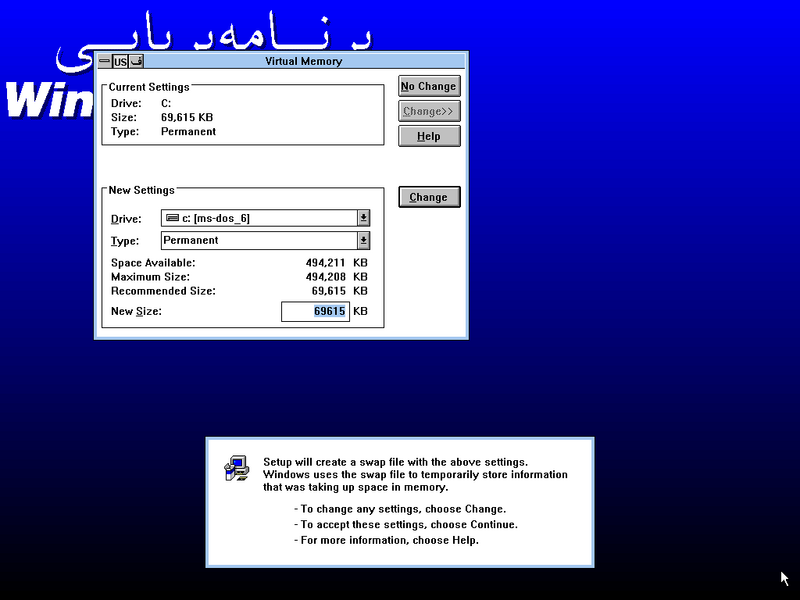The width and height of the screenshot is (800, 600).
Task: Click the Recommended Size label
Action: pyautogui.click(x=163, y=291)
